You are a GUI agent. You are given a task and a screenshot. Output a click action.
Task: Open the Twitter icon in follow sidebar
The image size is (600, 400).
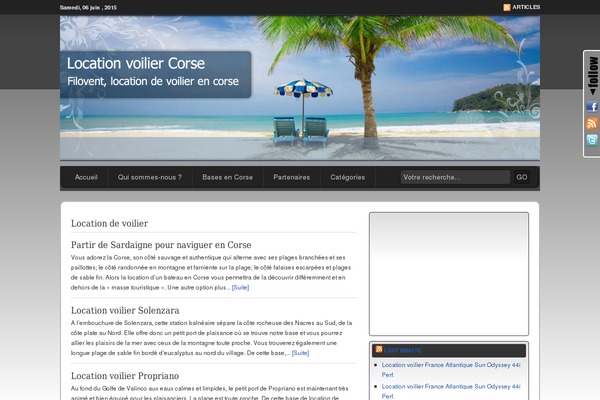click(x=592, y=140)
